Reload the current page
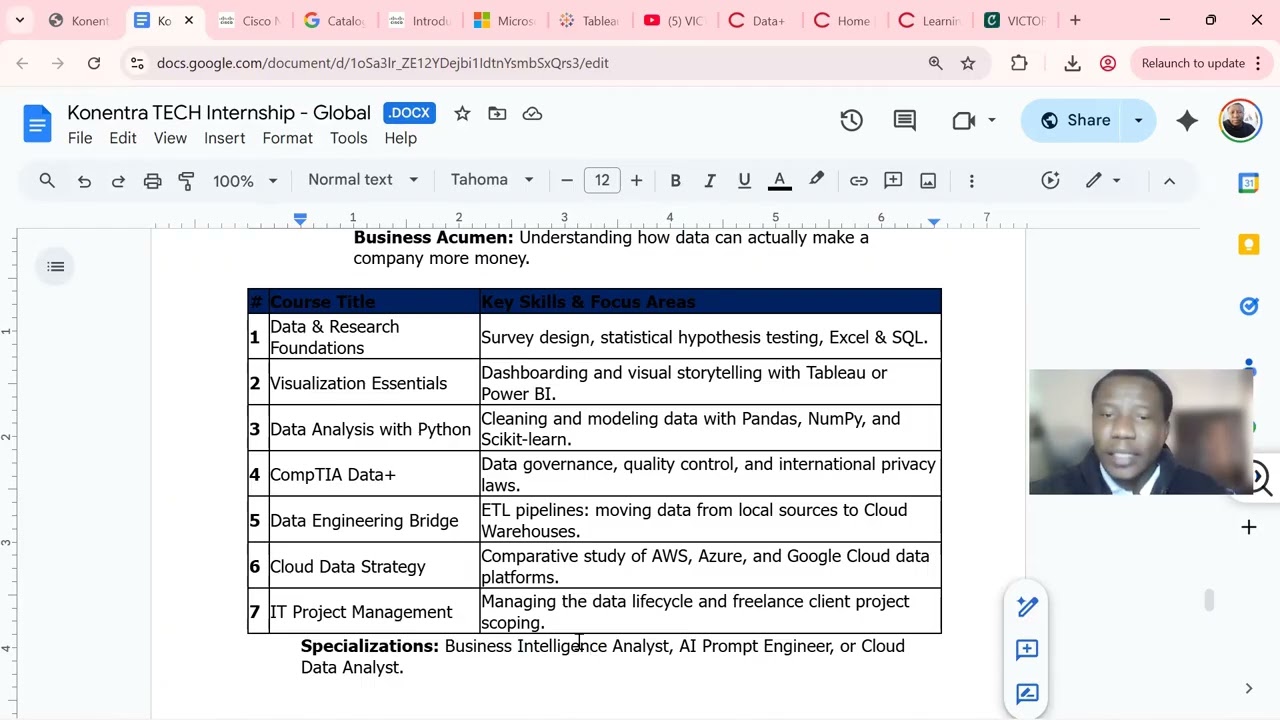This screenshot has height=720, width=1280. coord(94,63)
